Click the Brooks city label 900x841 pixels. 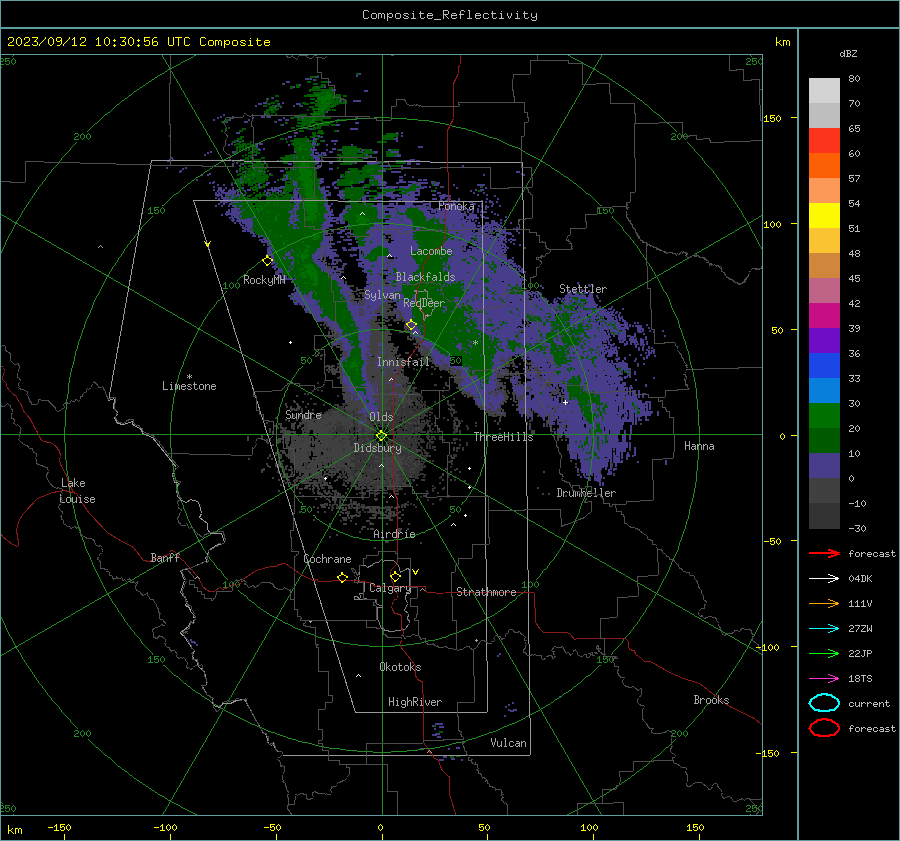click(x=711, y=700)
